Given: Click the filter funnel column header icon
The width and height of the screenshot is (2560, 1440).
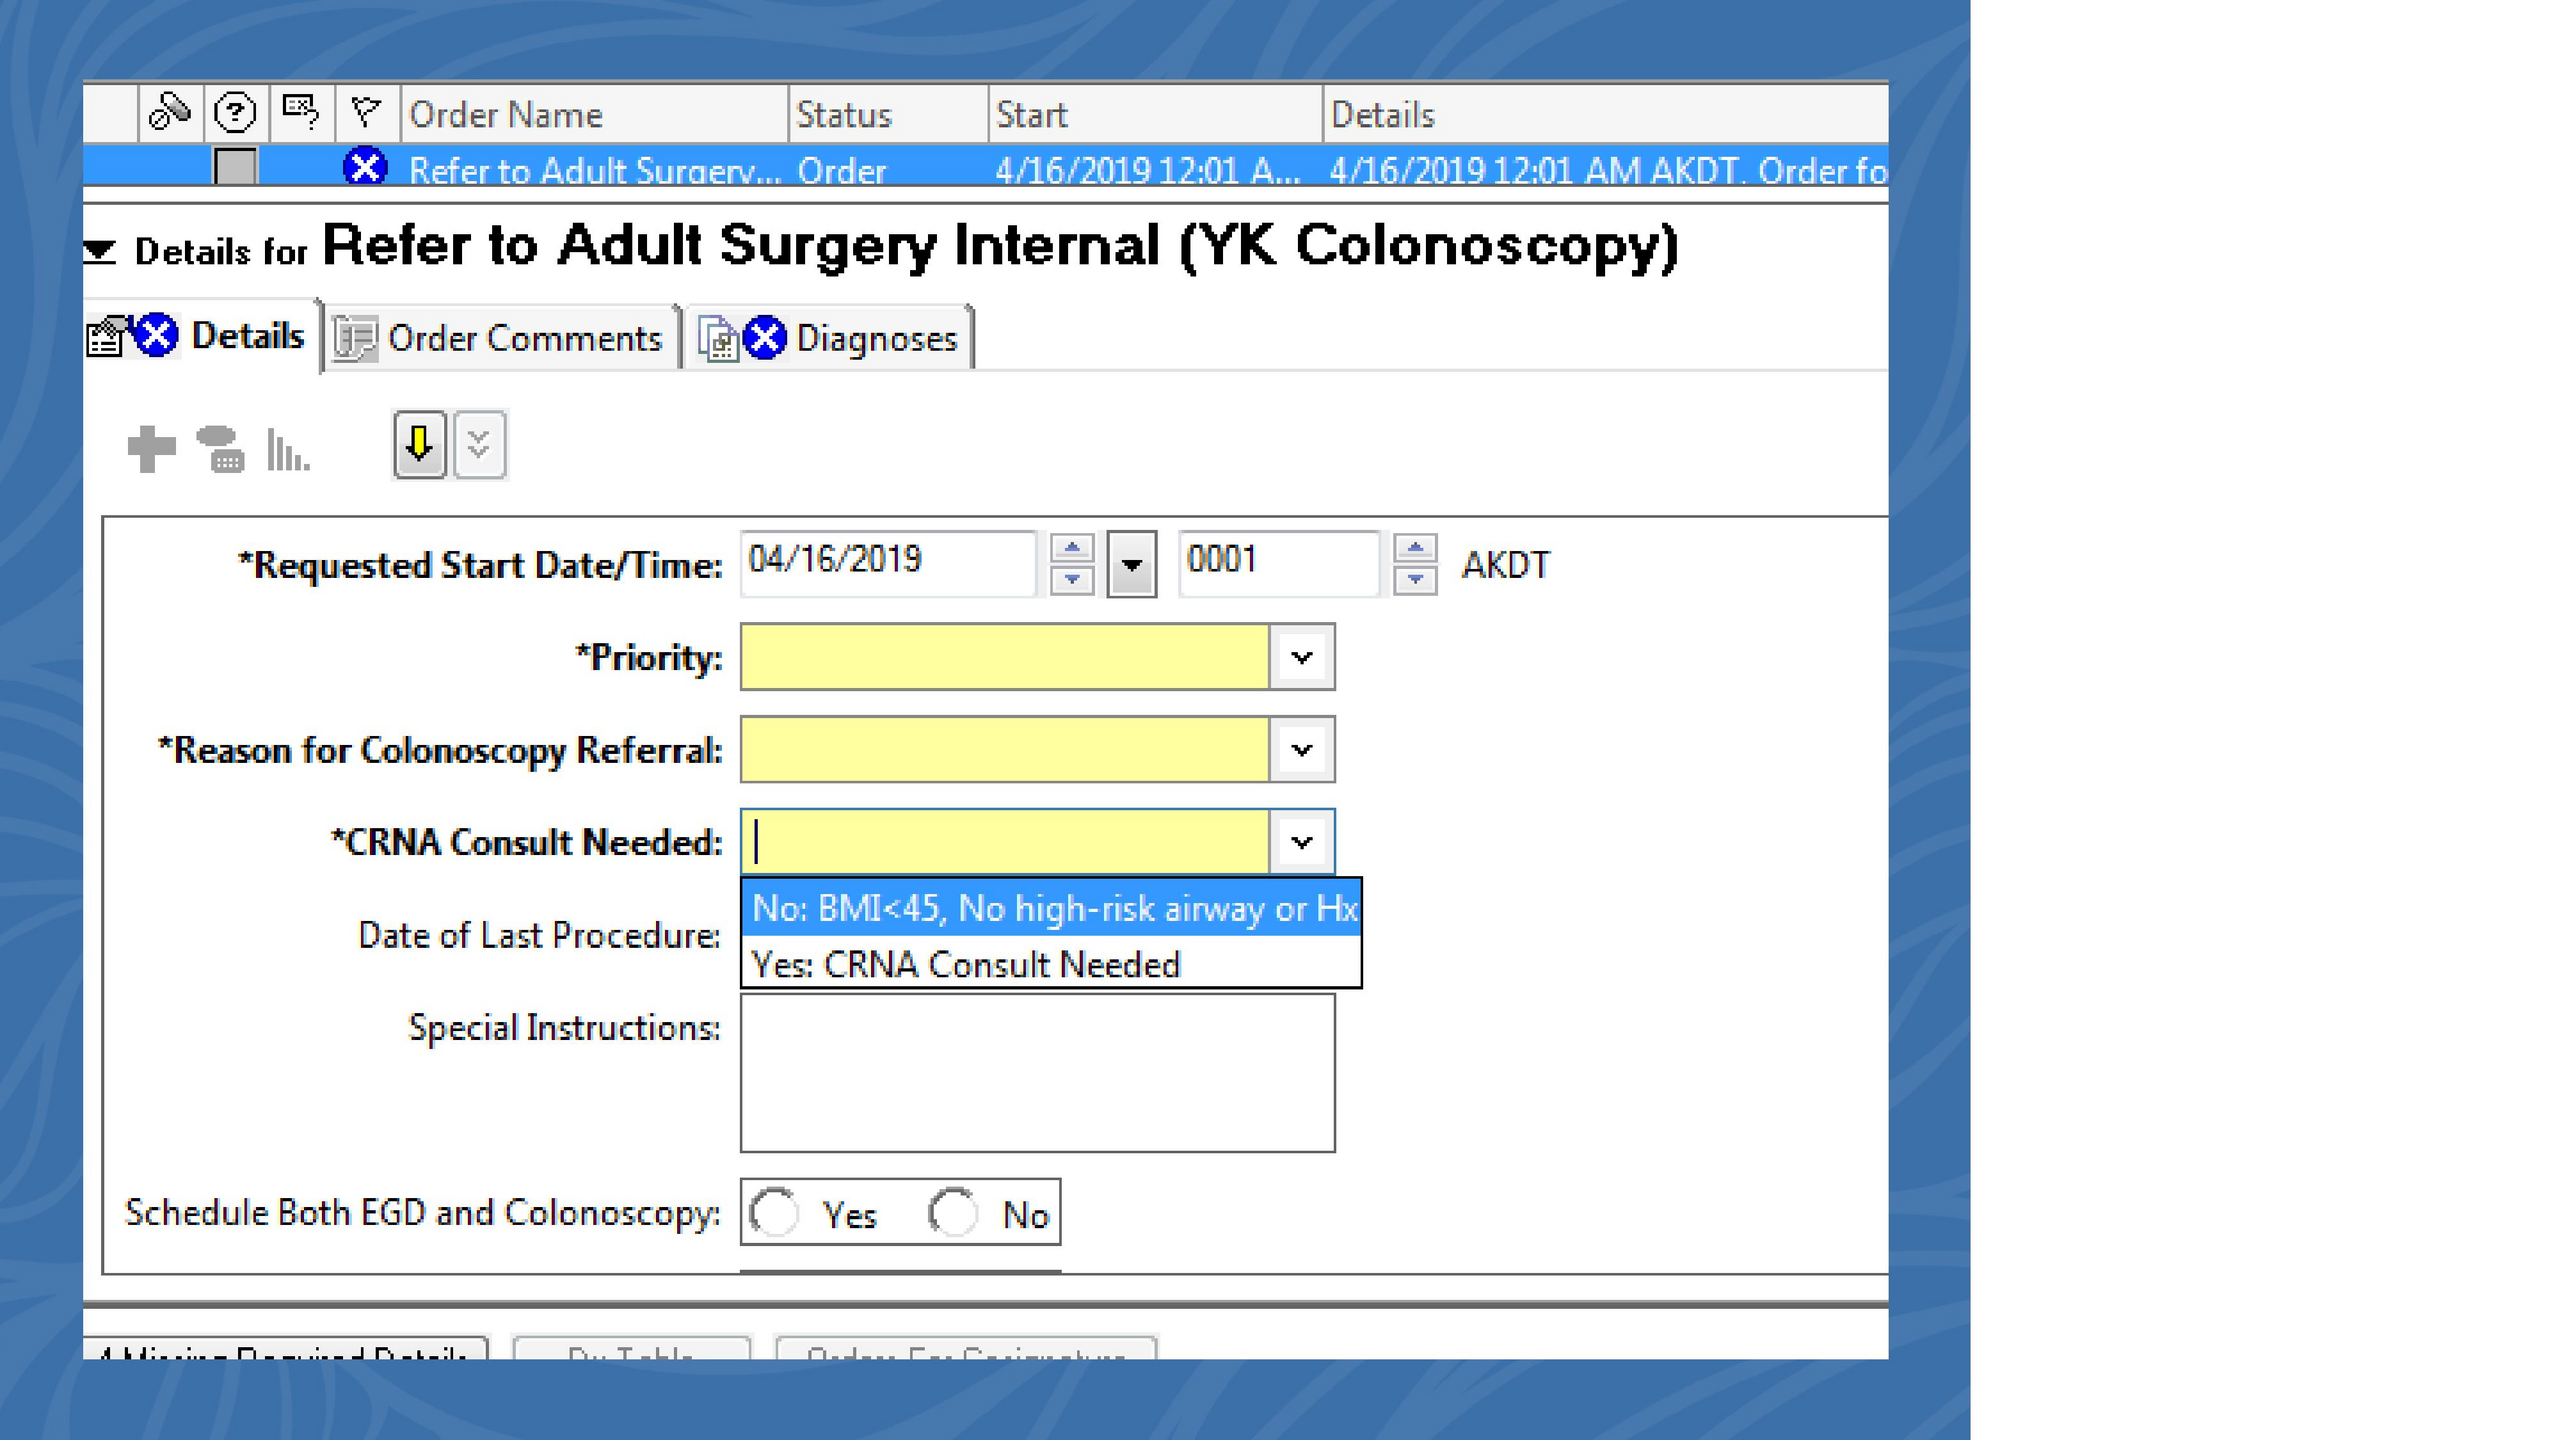Looking at the screenshot, I should 366,111.
